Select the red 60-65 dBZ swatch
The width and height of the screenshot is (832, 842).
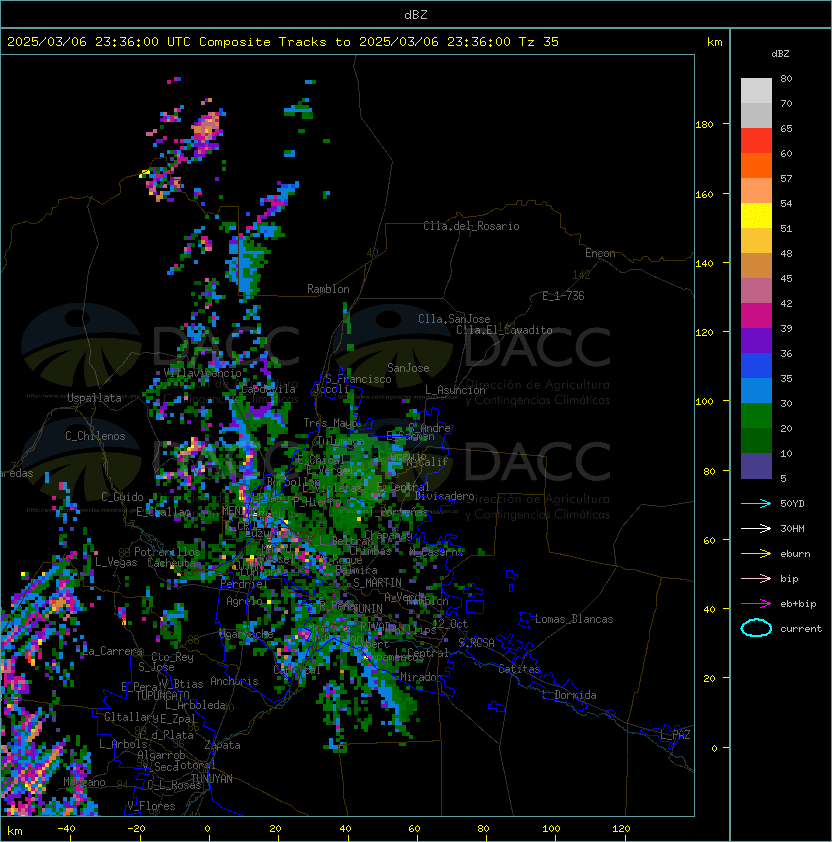point(756,141)
